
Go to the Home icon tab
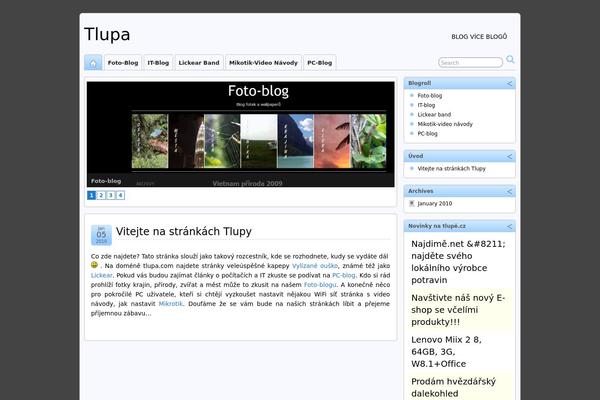[93, 63]
